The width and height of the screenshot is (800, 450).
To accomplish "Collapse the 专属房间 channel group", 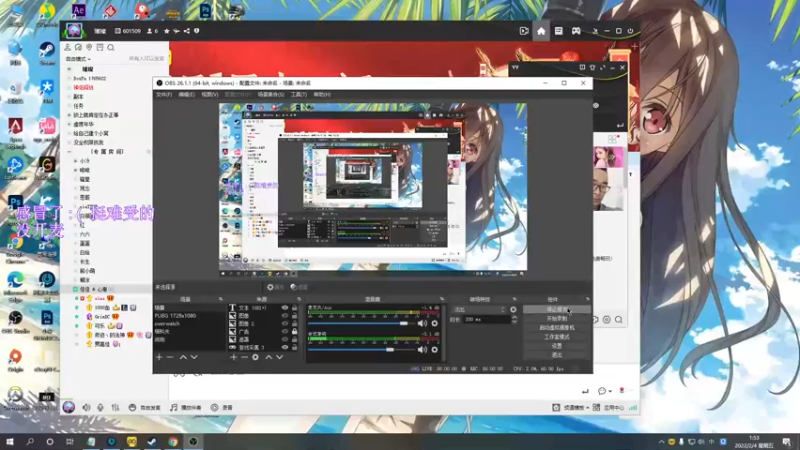I will click(x=69, y=152).
